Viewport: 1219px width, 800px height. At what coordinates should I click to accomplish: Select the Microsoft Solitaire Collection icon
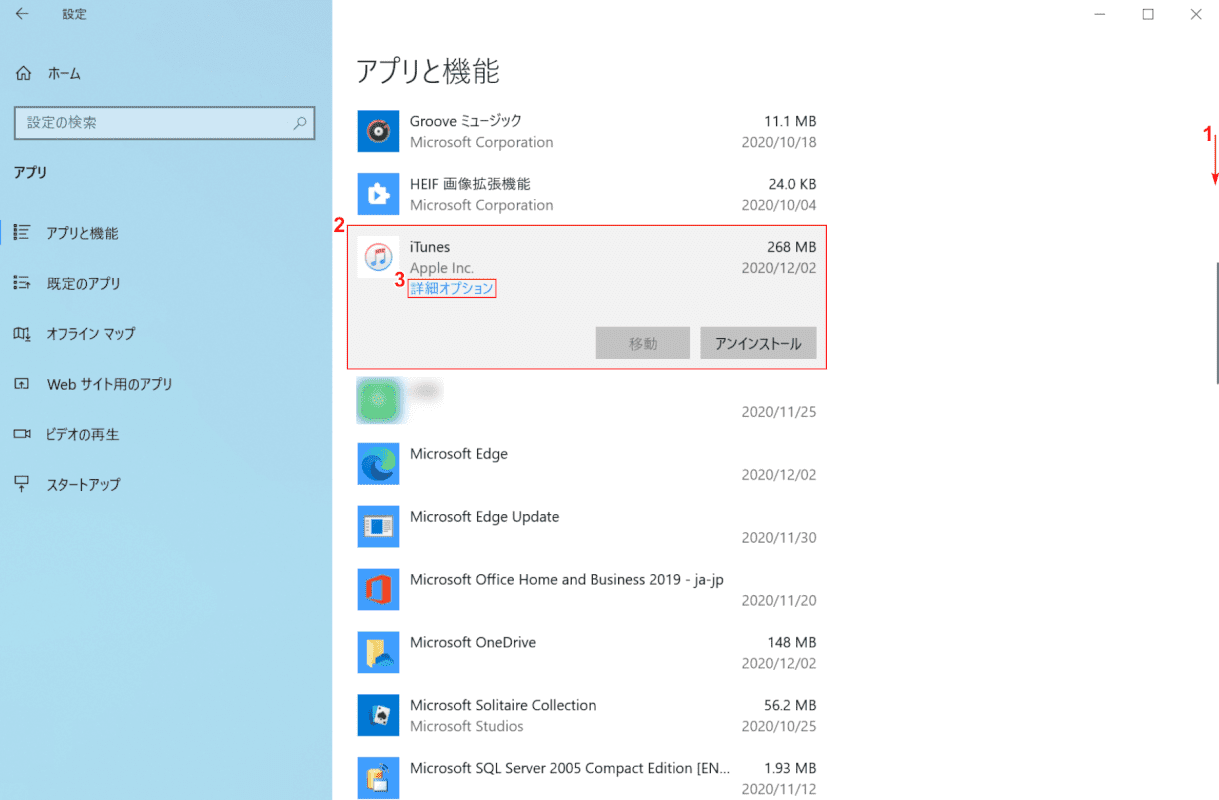click(378, 716)
